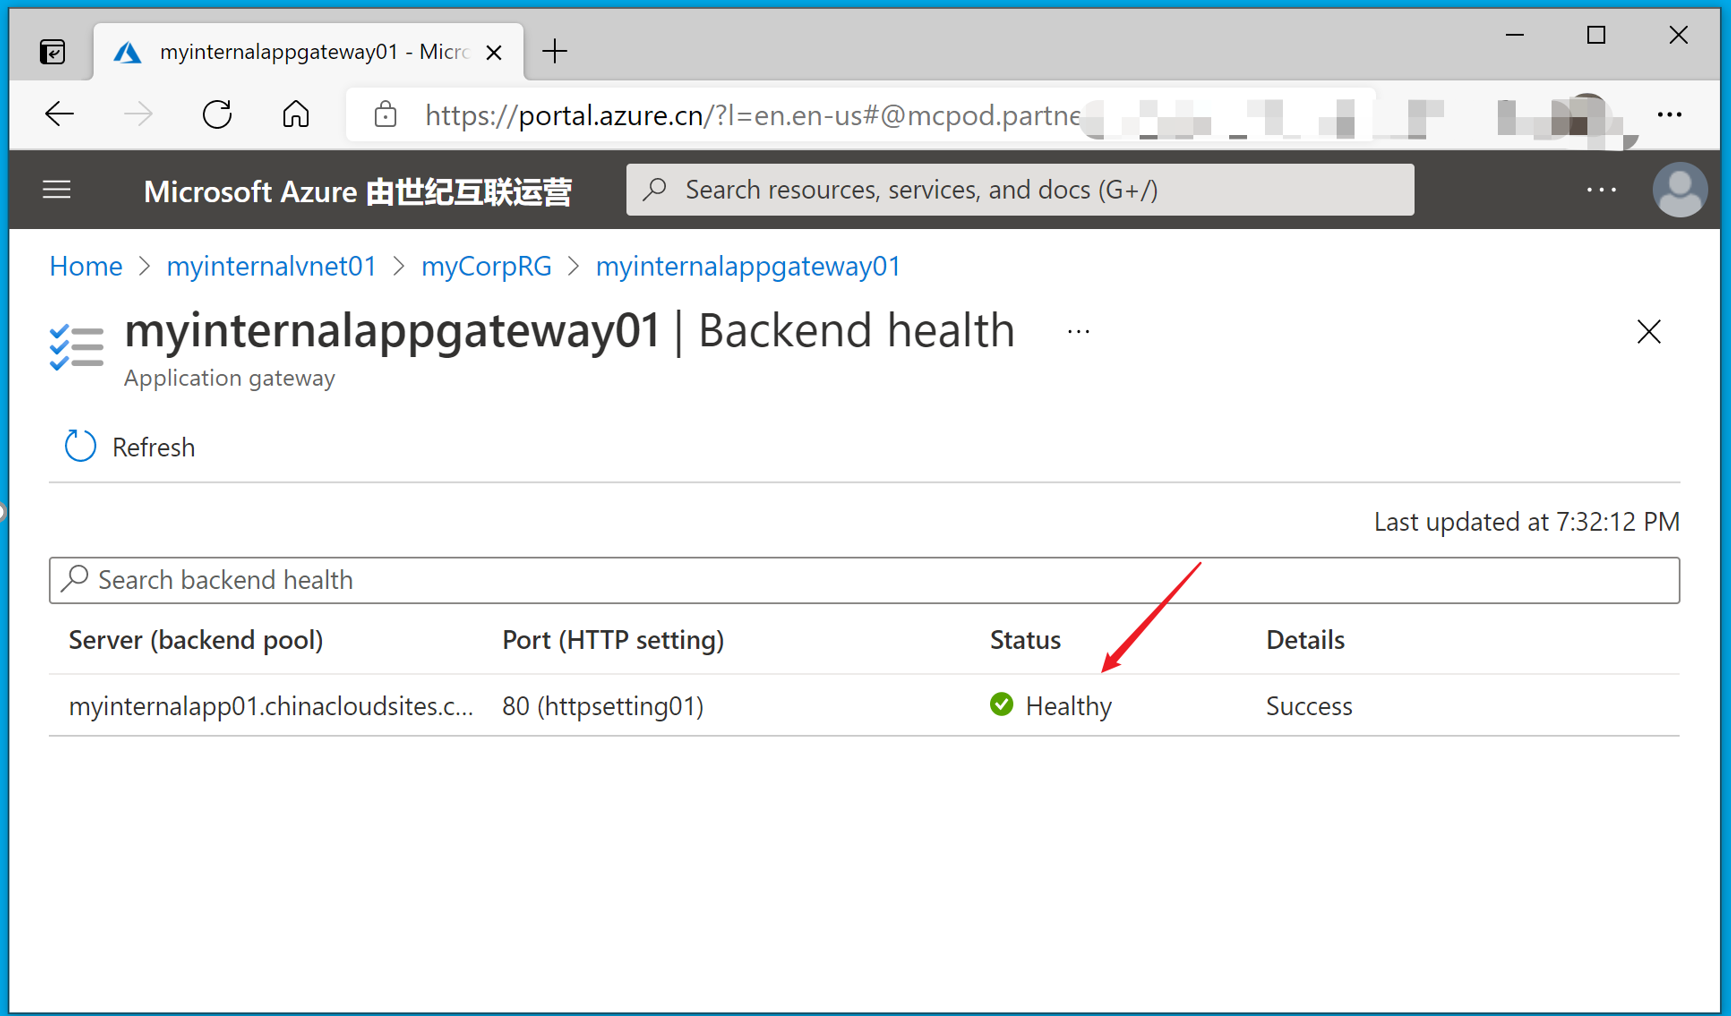Click the browser forward arrow

[138, 115]
